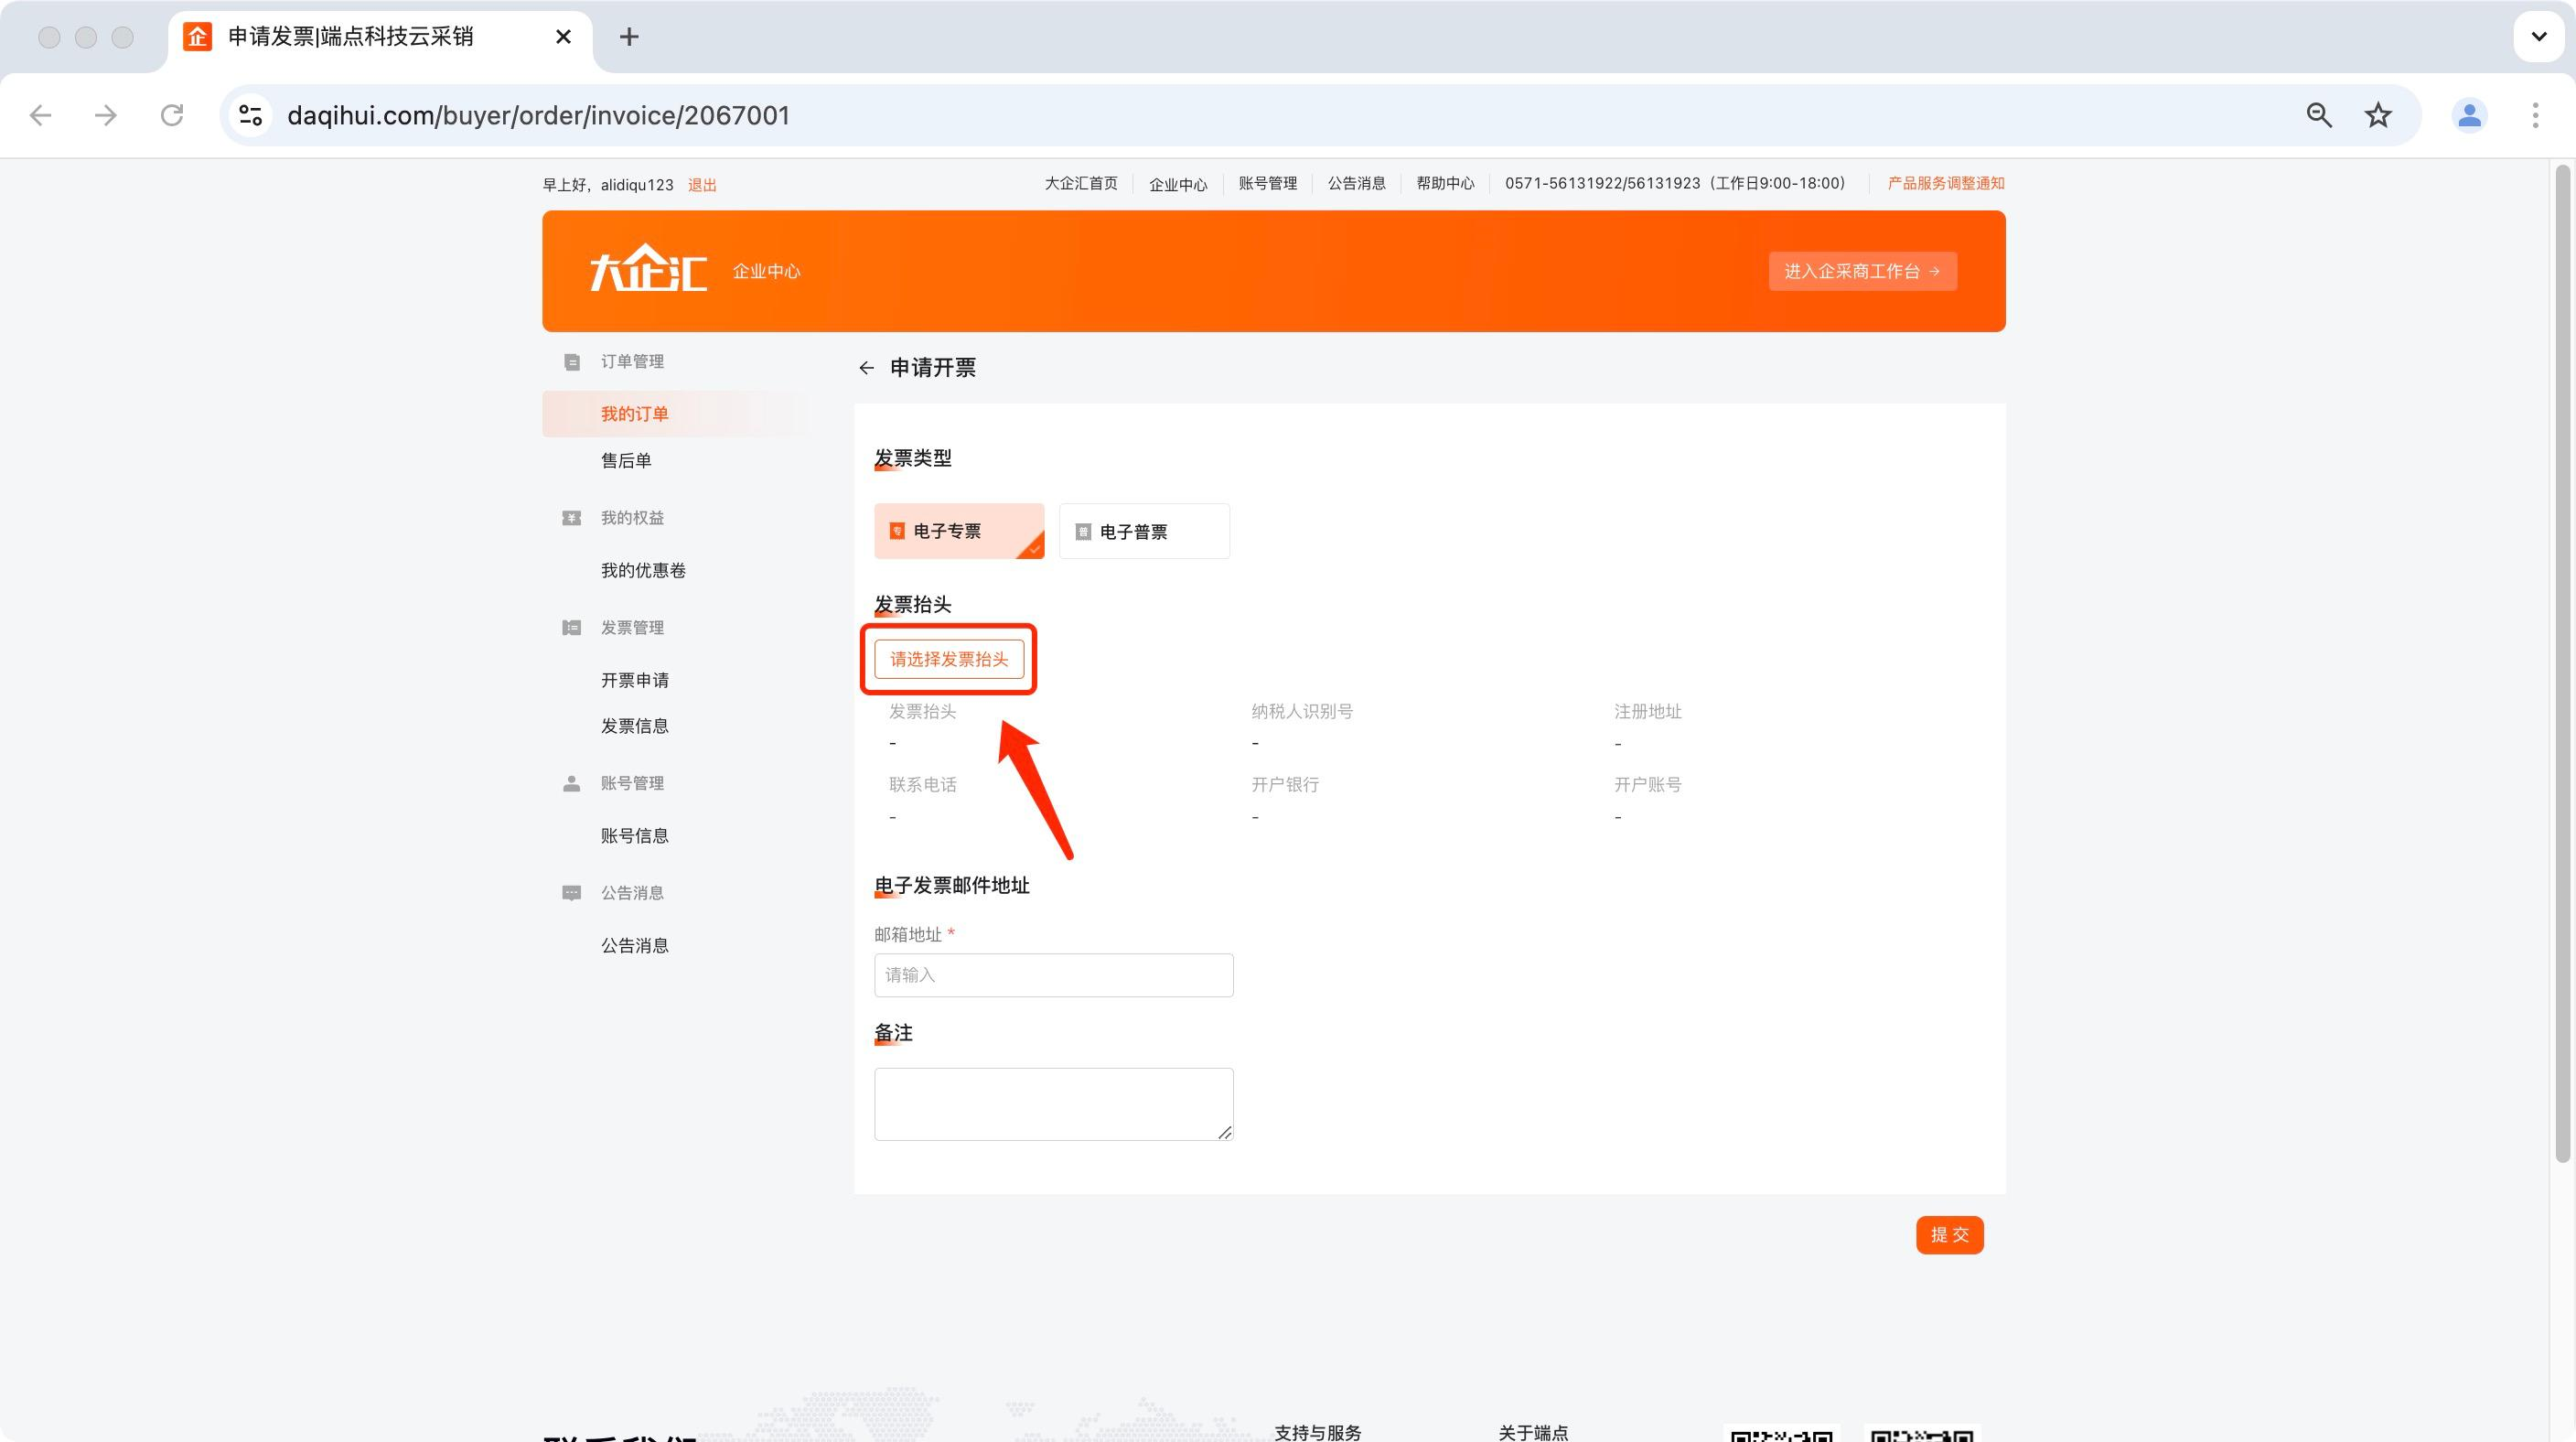Go back using arrow beside 申请开票

pos(866,368)
